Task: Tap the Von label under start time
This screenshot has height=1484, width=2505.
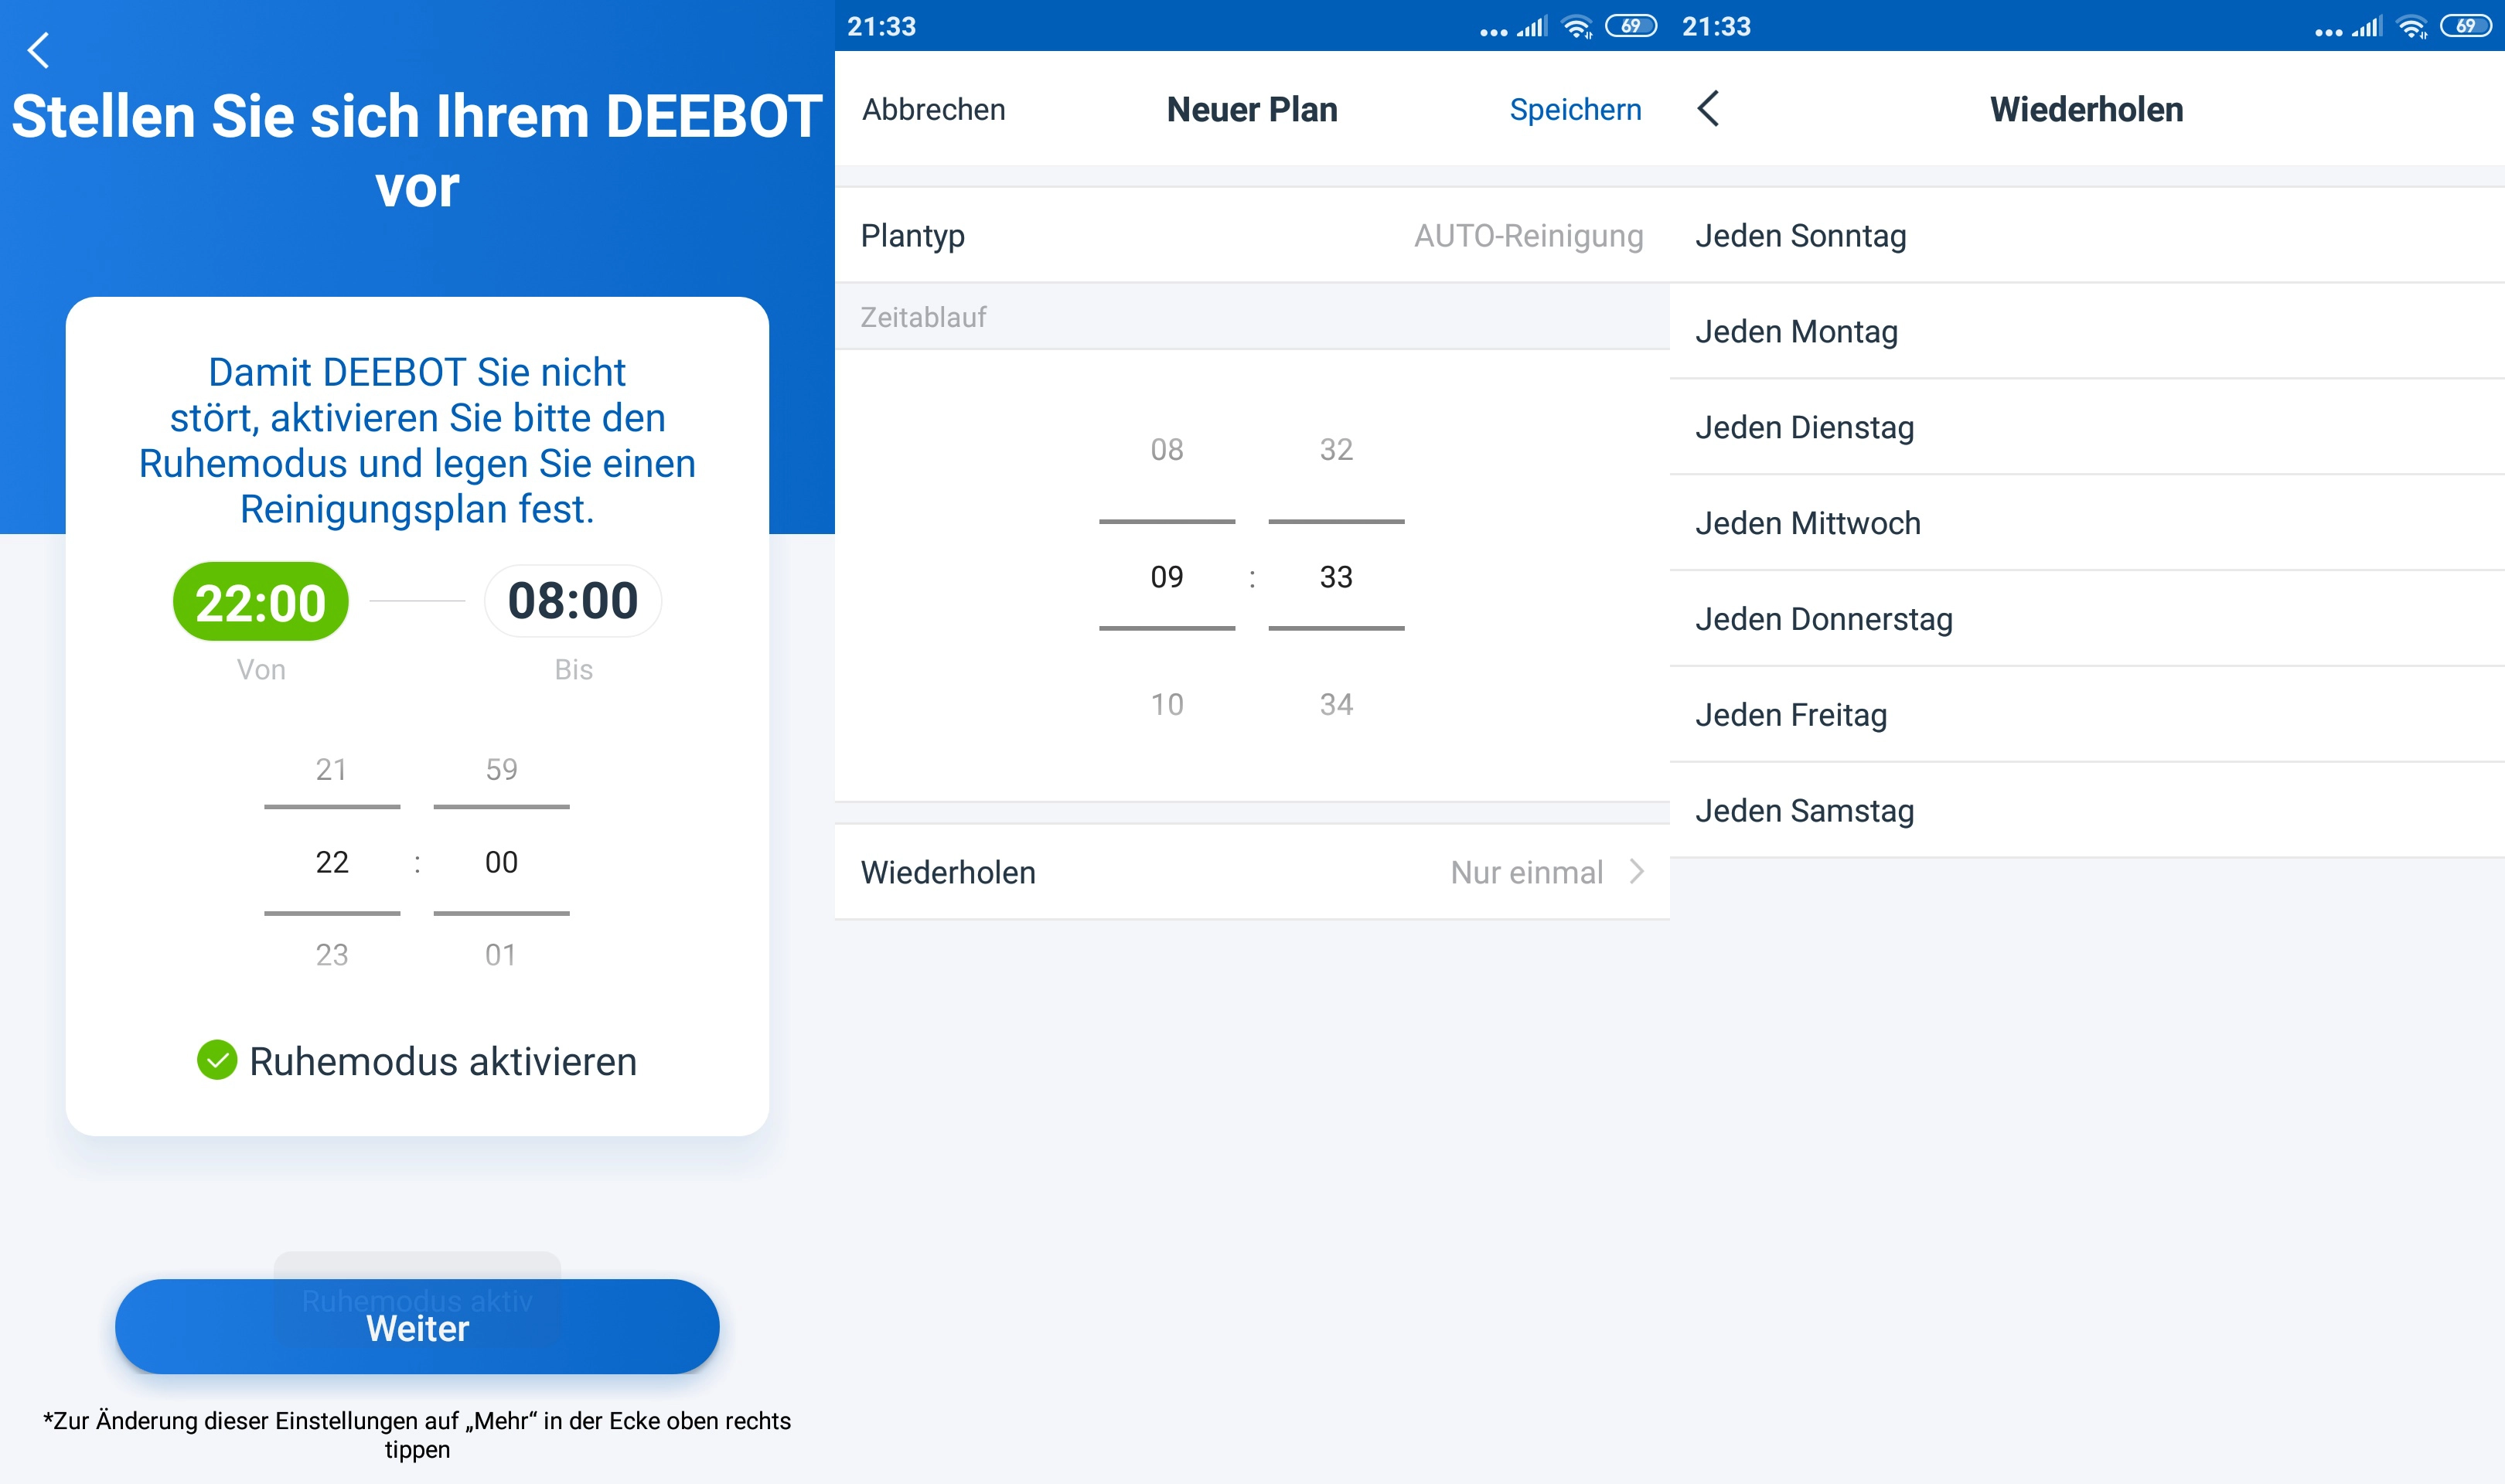Action: (x=261, y=670)
